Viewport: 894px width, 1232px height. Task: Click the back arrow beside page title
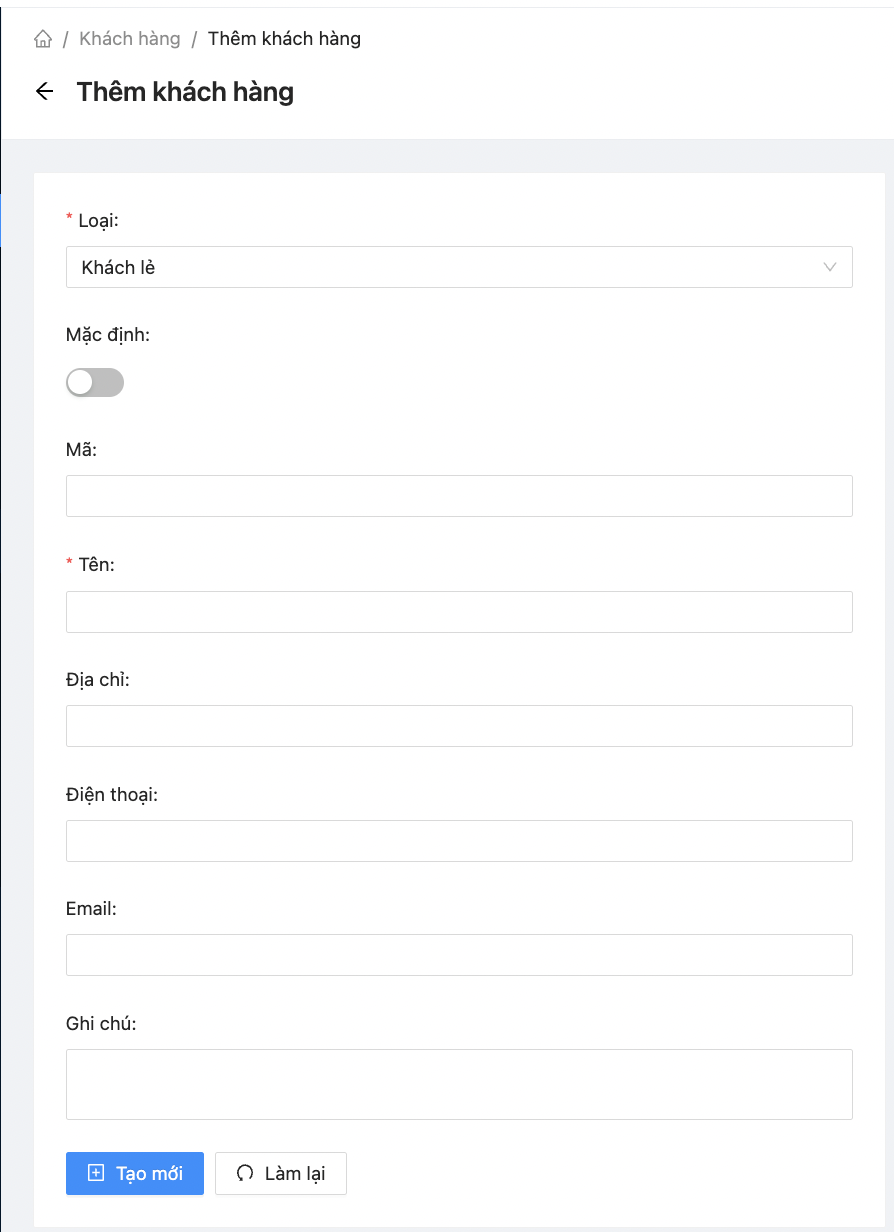point(44,92)
